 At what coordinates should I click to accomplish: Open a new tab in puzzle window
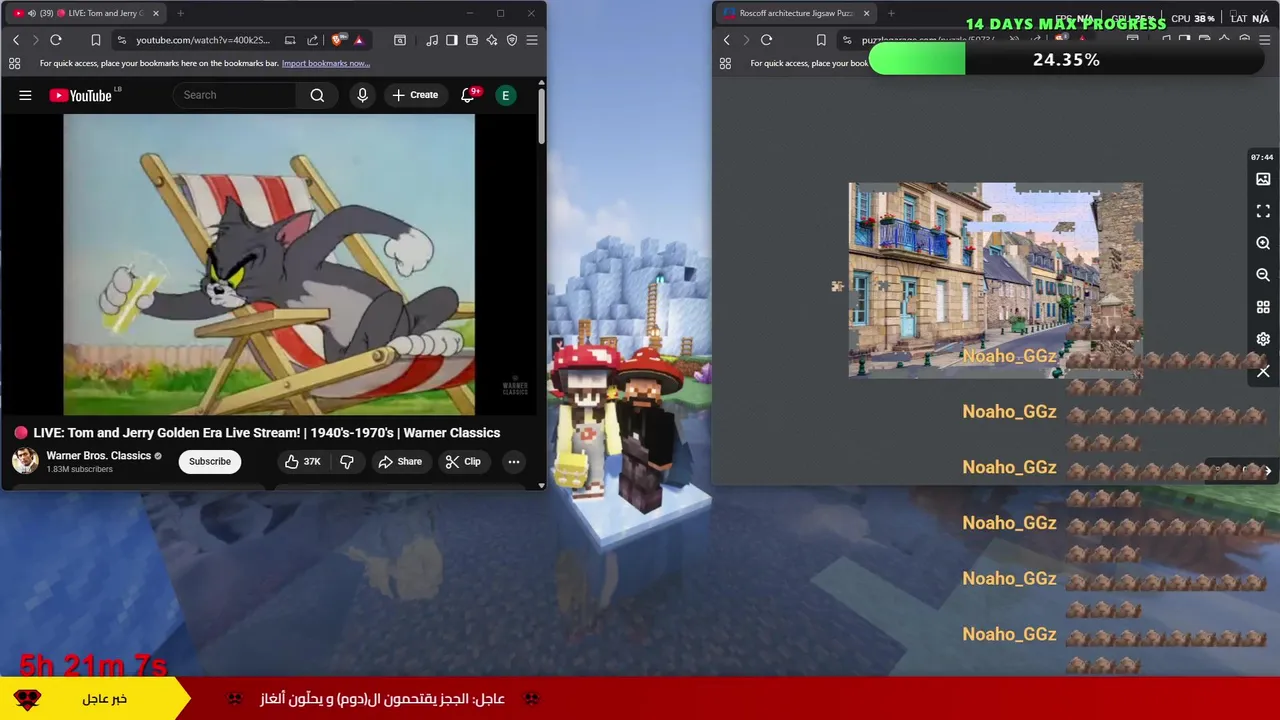pyautogui.click(x=891, y=13)
